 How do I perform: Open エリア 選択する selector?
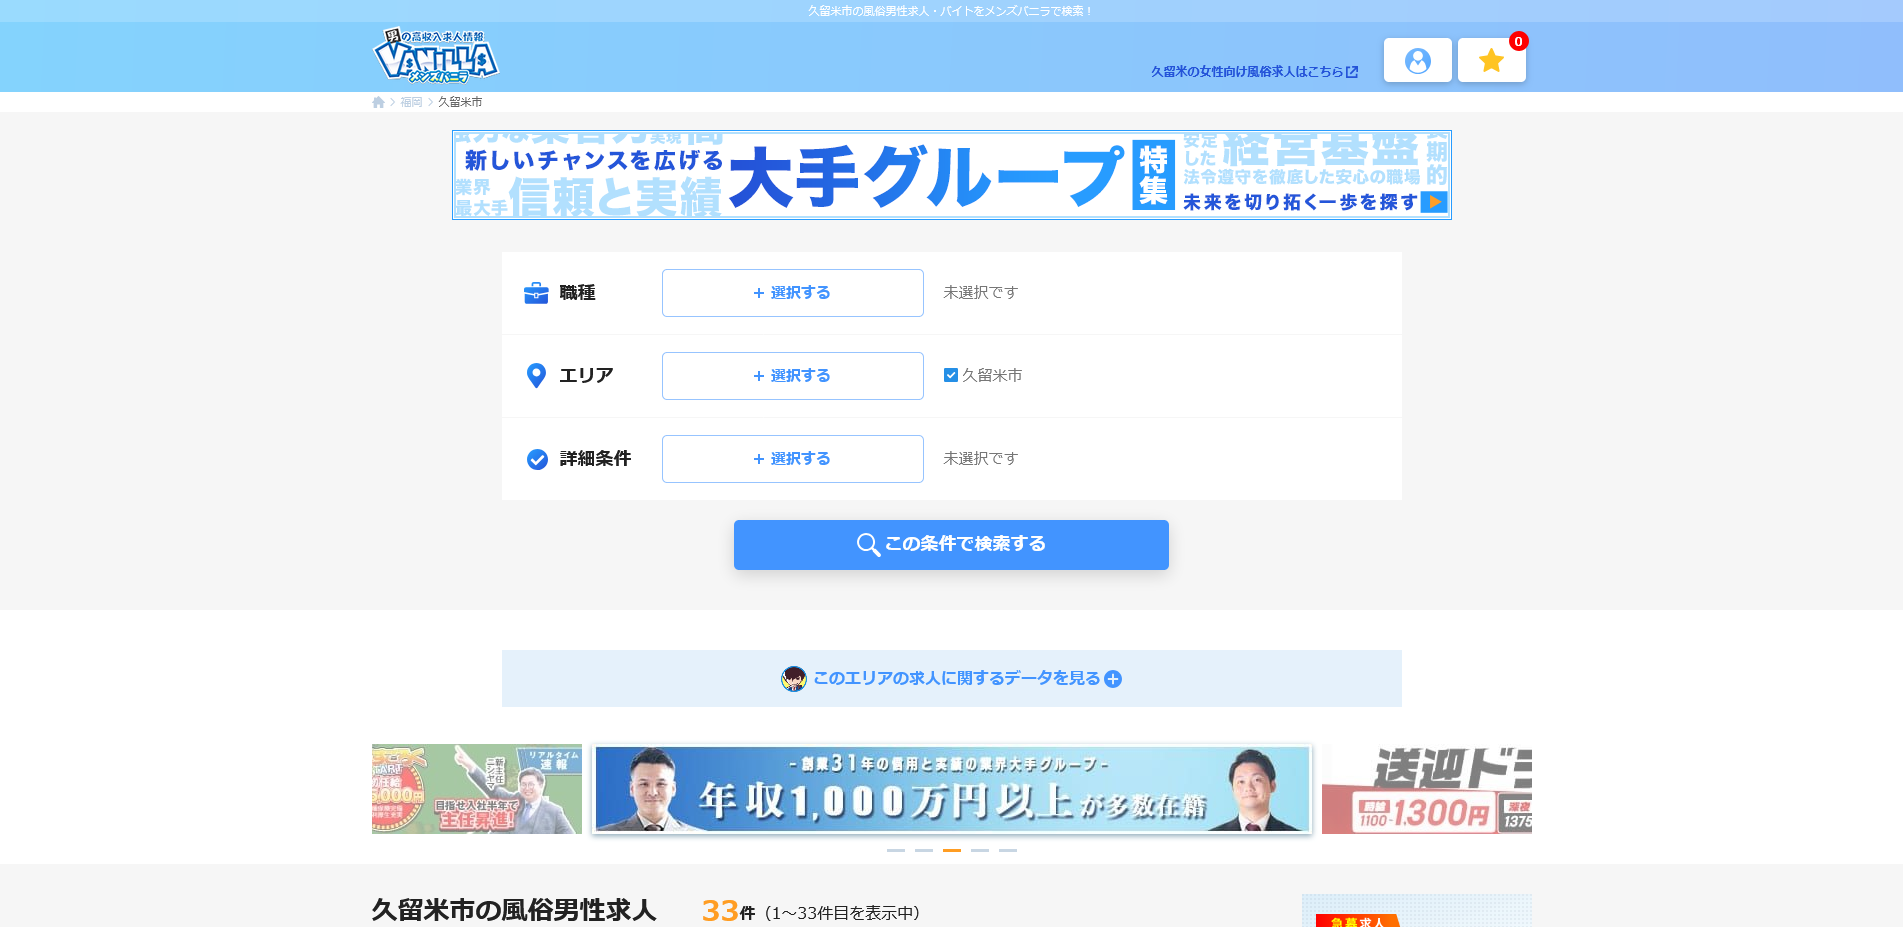792,376
